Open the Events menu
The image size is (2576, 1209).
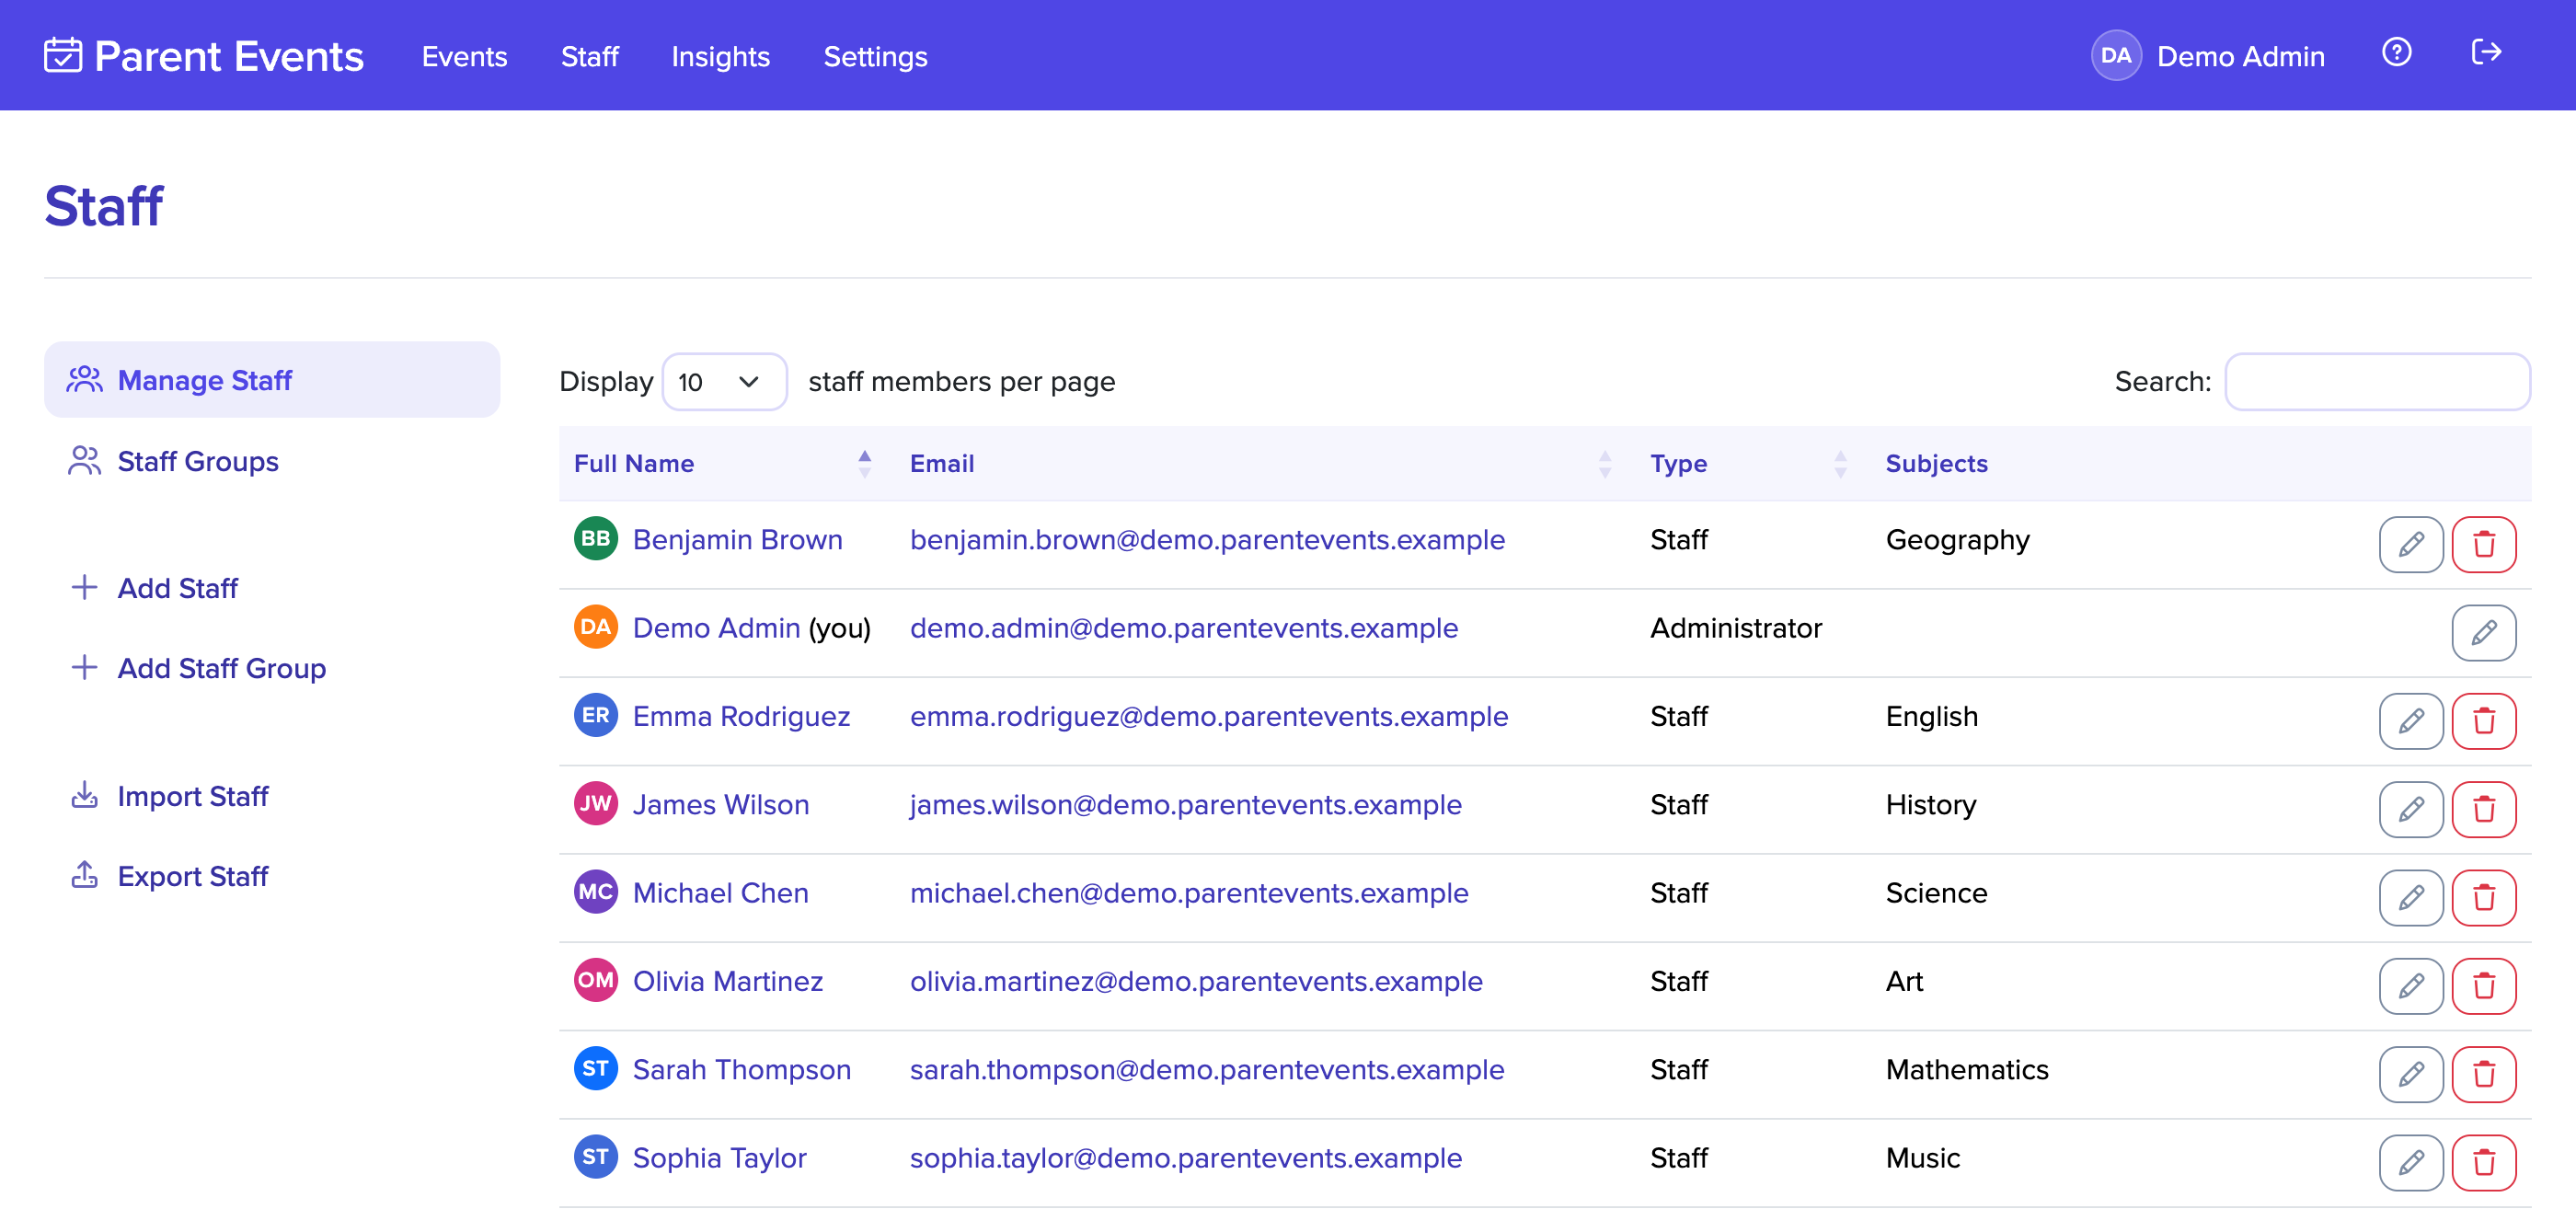(x=464, y=56)
